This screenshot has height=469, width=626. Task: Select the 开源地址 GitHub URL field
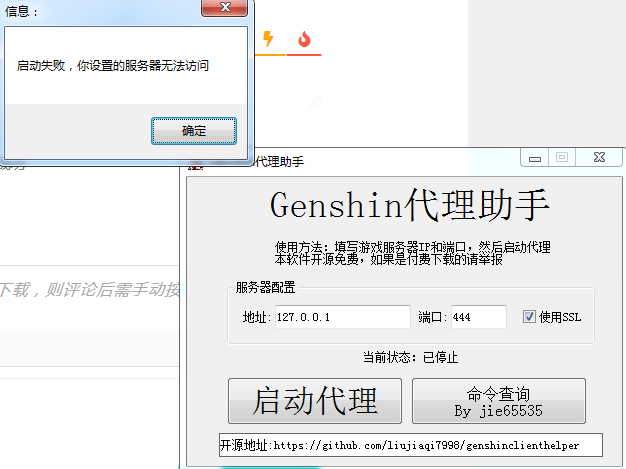pos(411,445)
